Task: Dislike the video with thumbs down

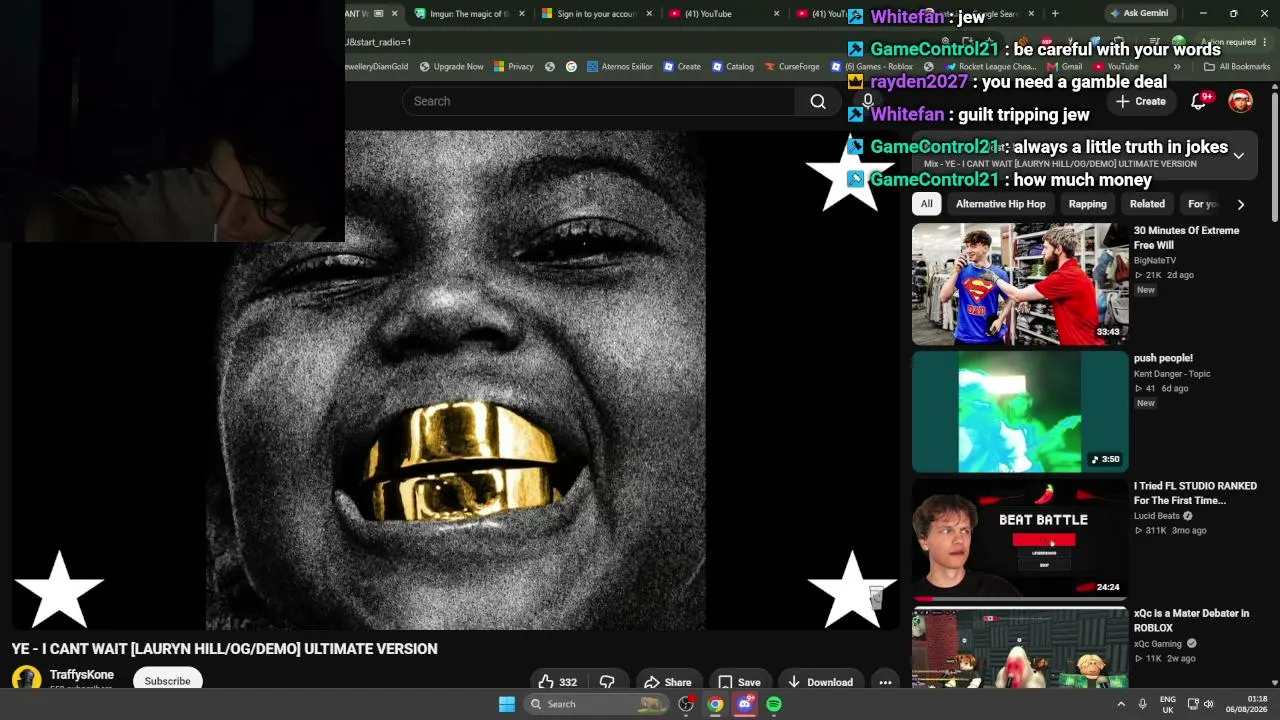Action: [607, 682]
